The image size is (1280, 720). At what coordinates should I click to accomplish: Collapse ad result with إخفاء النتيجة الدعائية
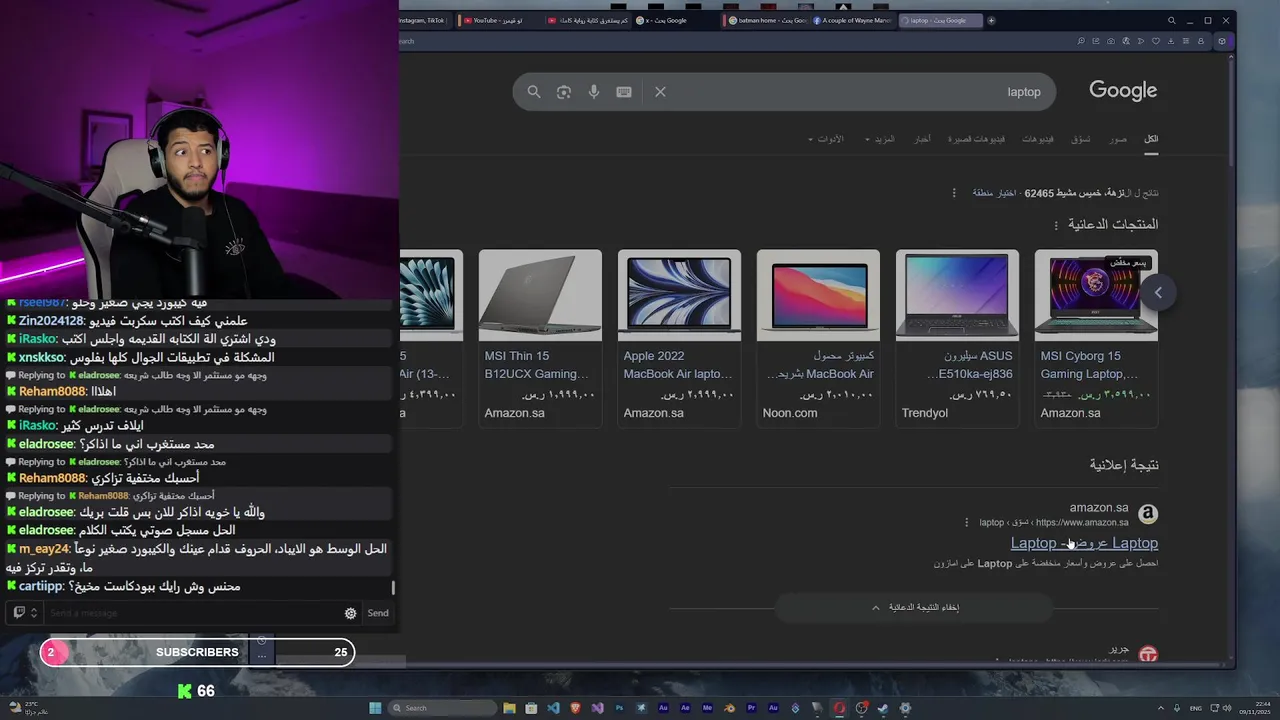[915, 607]
